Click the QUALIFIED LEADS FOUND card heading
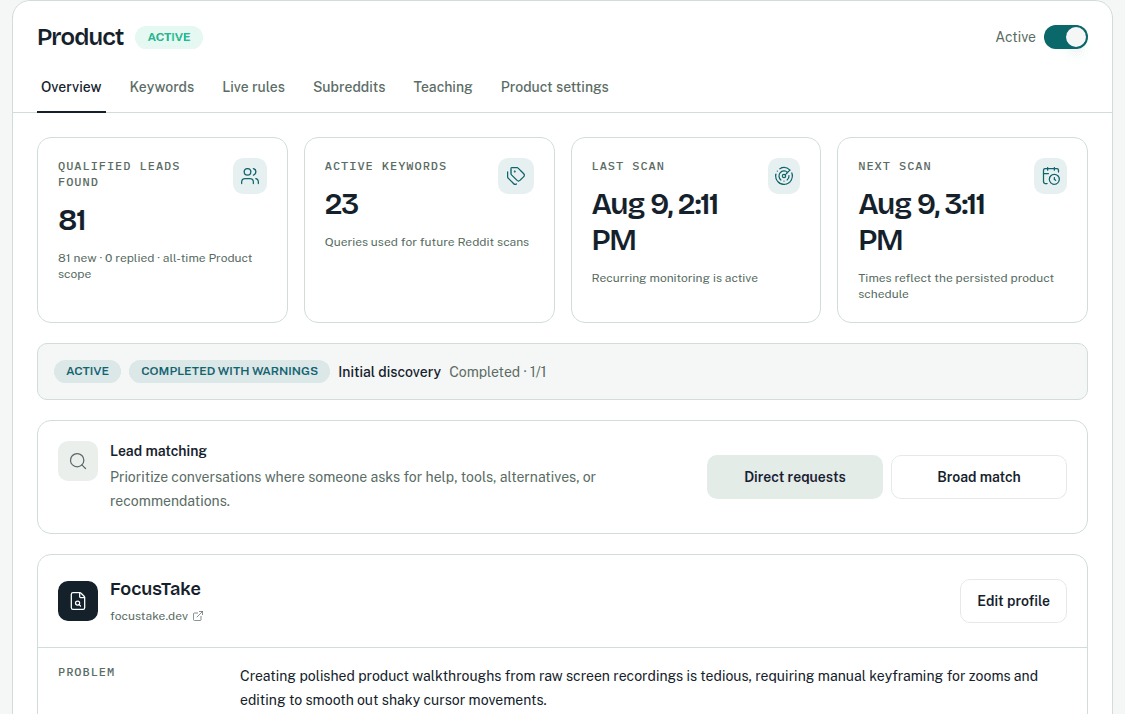The height and width of the screenshot is (714, 1125). click(118, 174)
